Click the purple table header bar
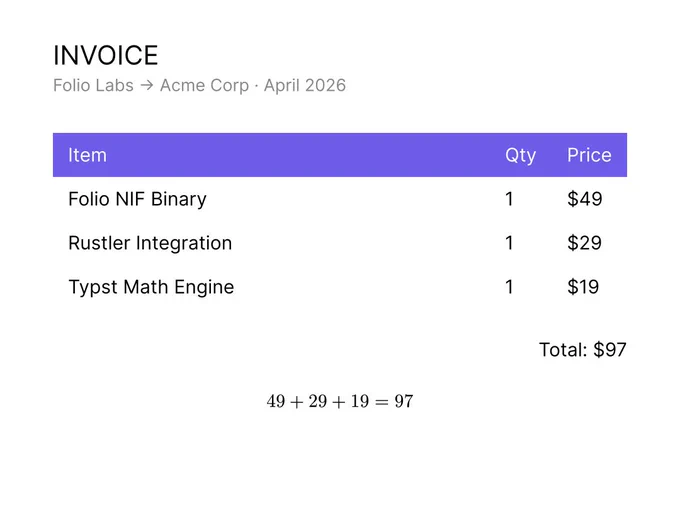The height and width of the screenshot is (529, 680). 340,155
